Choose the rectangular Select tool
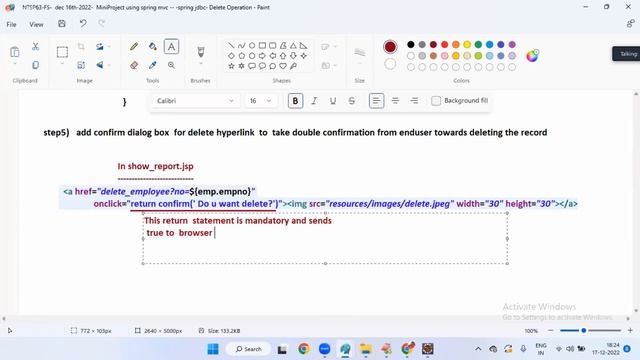The image size is (640, 360). coord(62,52)
